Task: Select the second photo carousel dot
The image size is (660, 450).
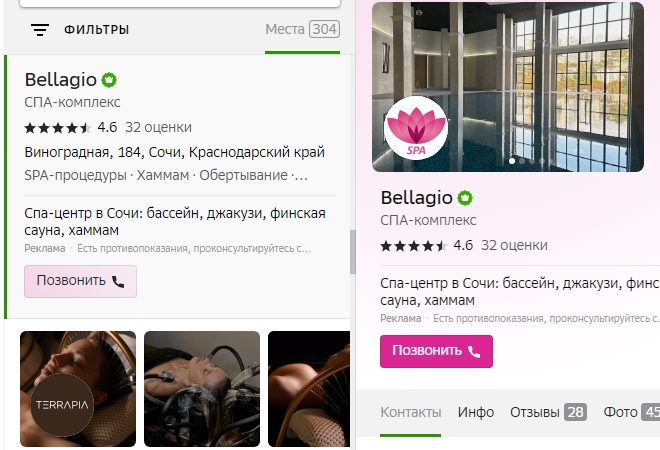Action: coord(522,161)
